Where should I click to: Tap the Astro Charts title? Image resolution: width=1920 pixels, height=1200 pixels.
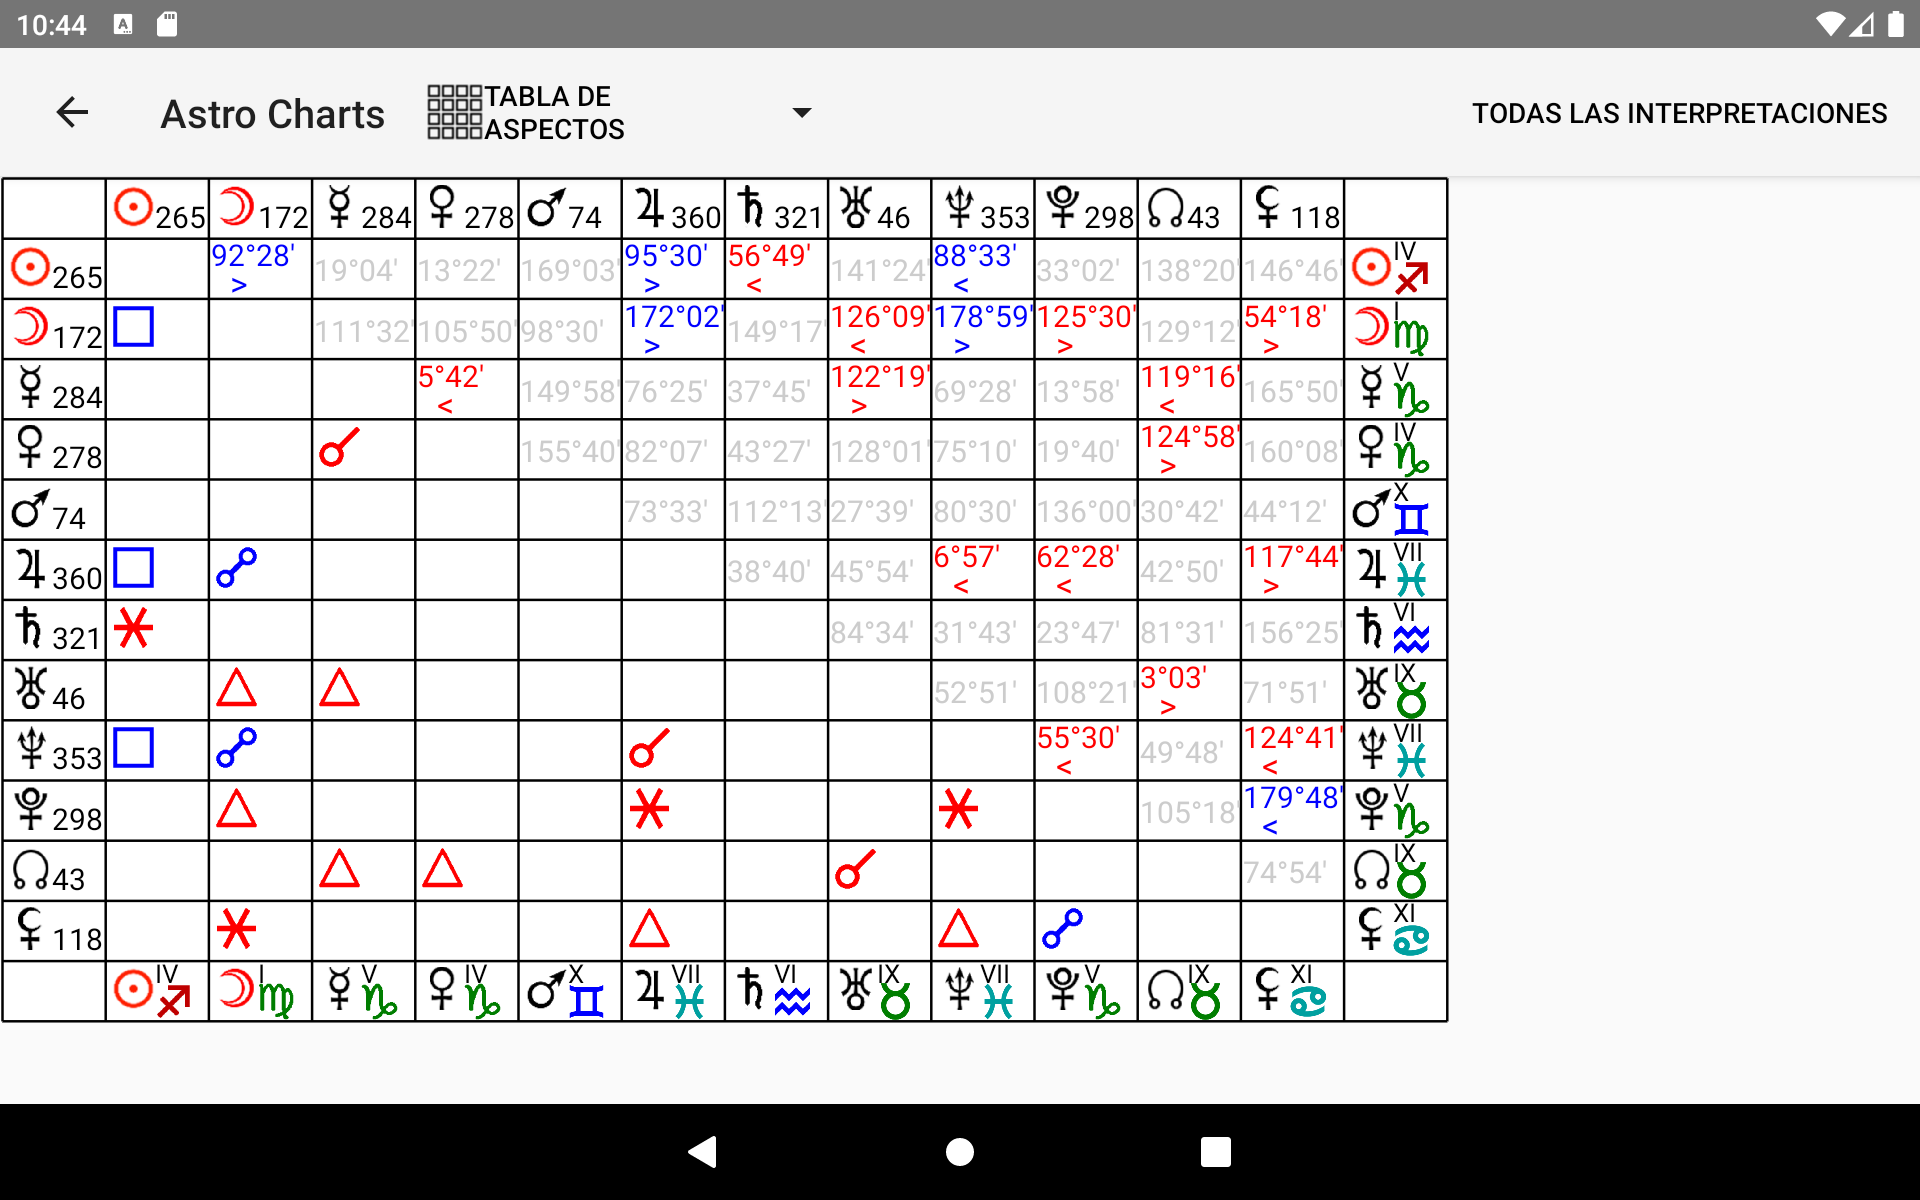click(x=272, y=114)
